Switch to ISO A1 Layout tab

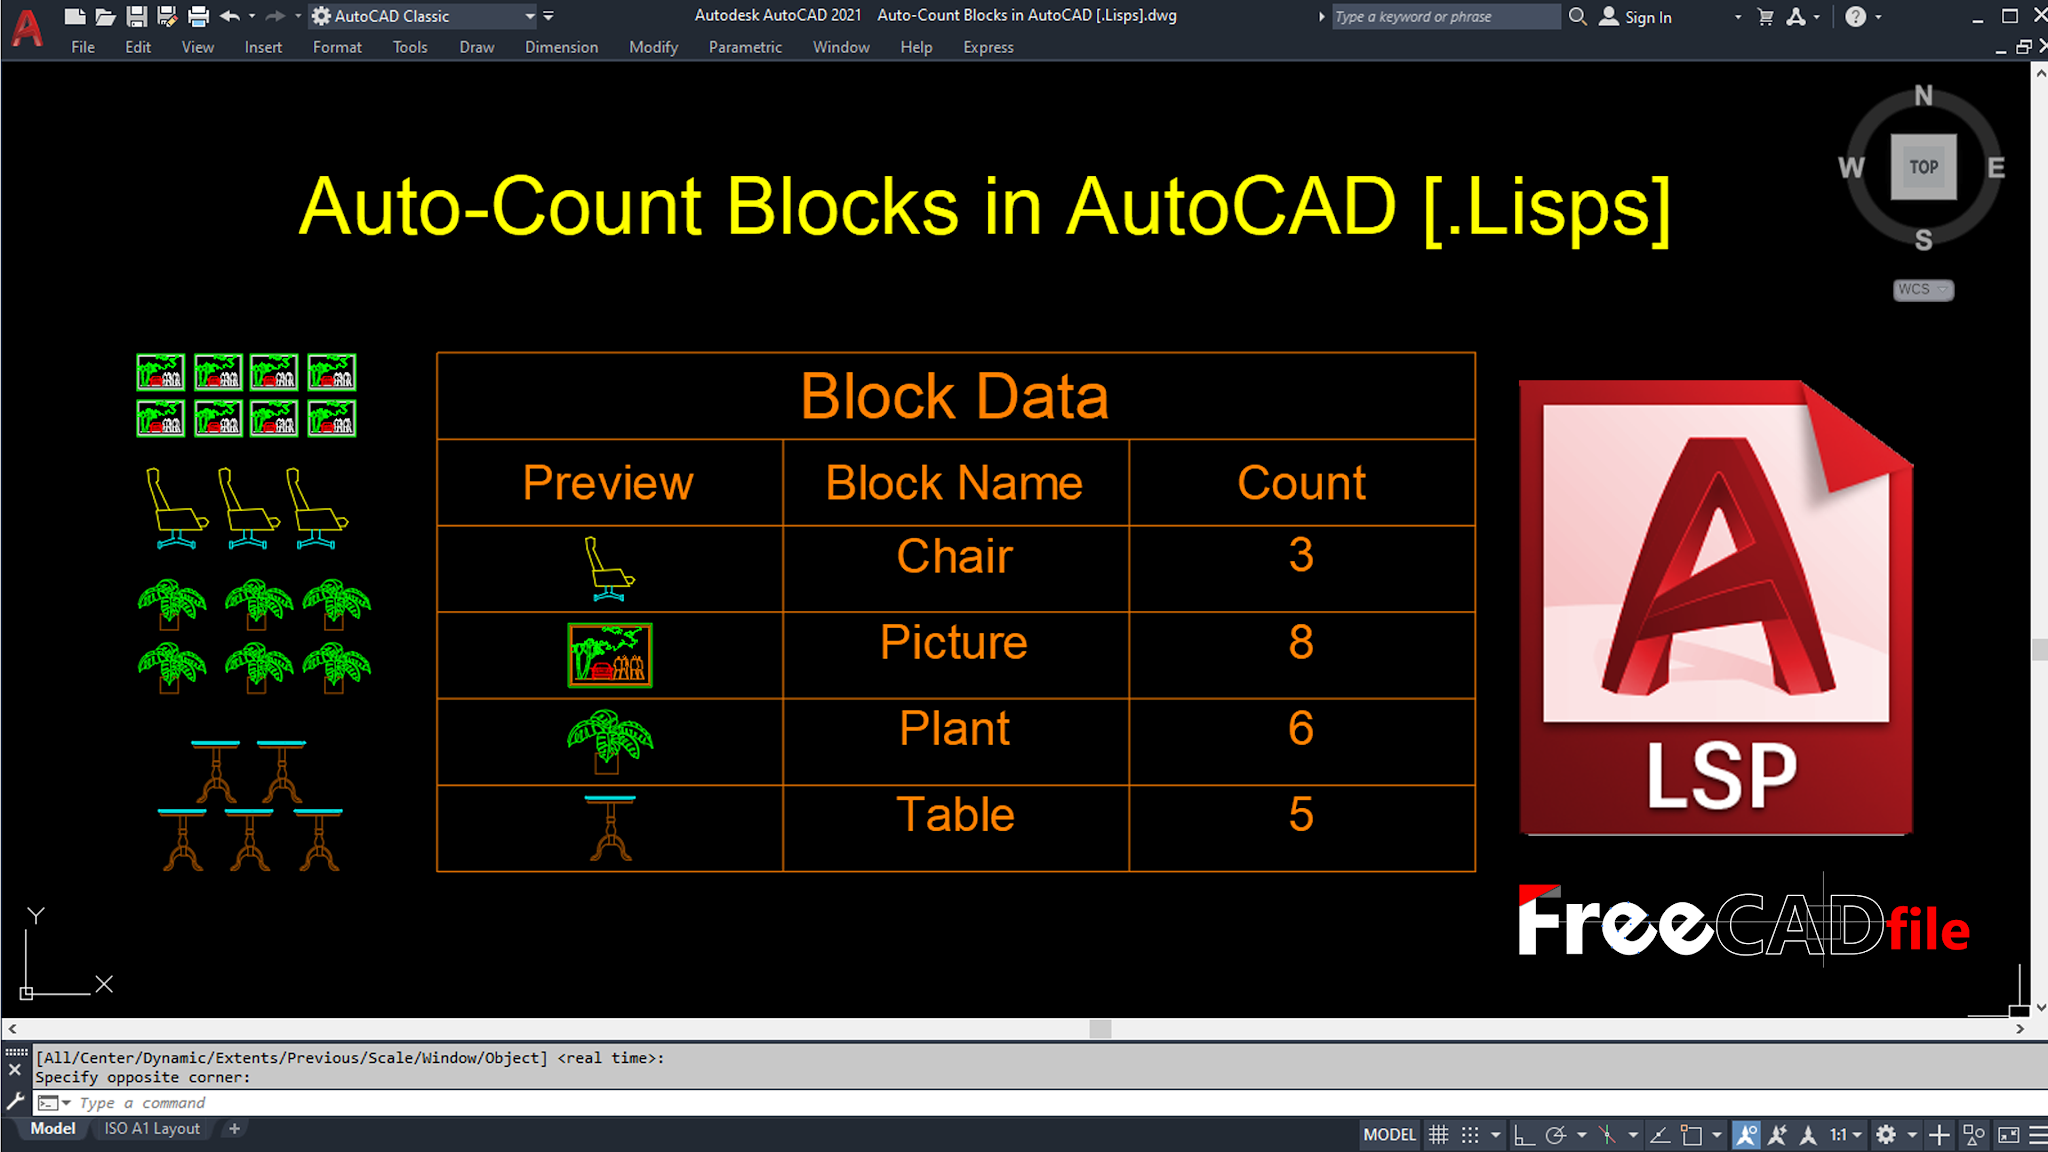[156, 1128]
